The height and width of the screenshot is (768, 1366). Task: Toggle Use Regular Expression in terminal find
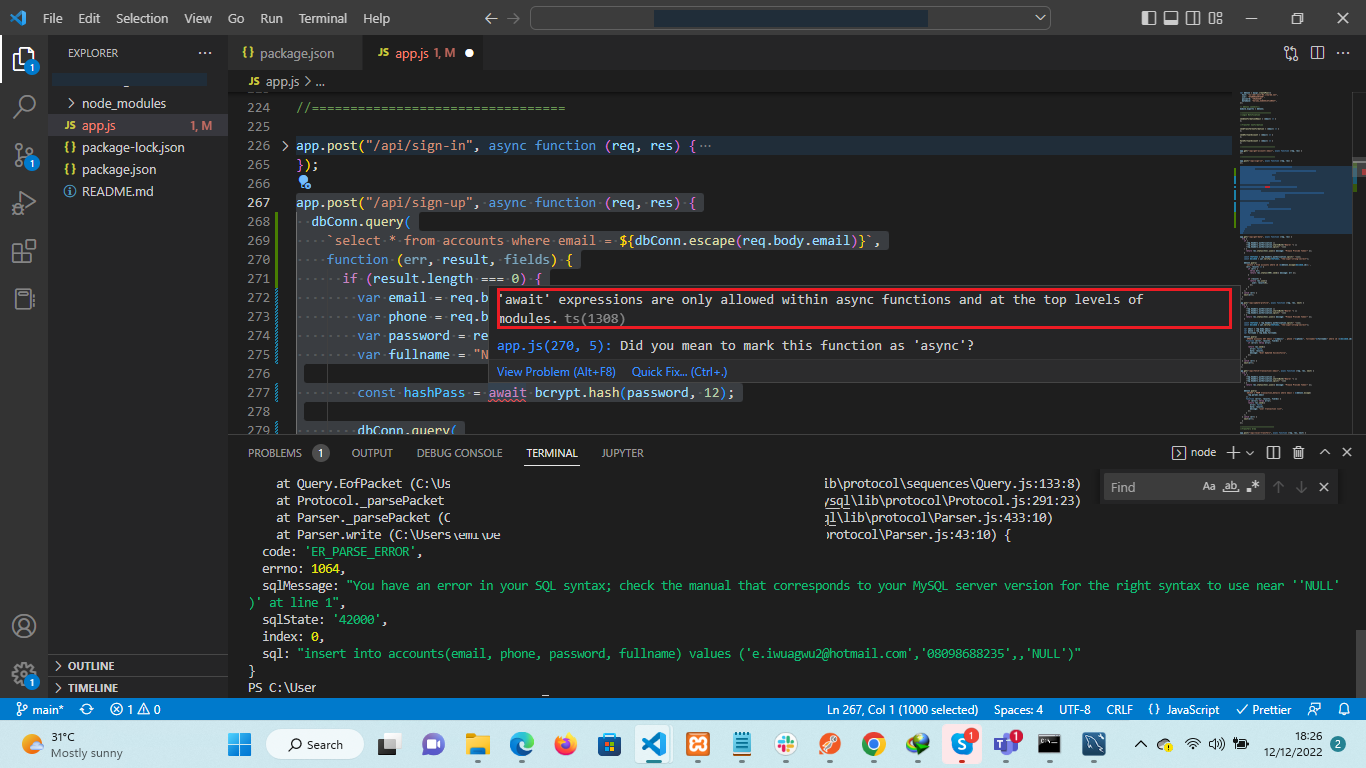point(1253,487)
